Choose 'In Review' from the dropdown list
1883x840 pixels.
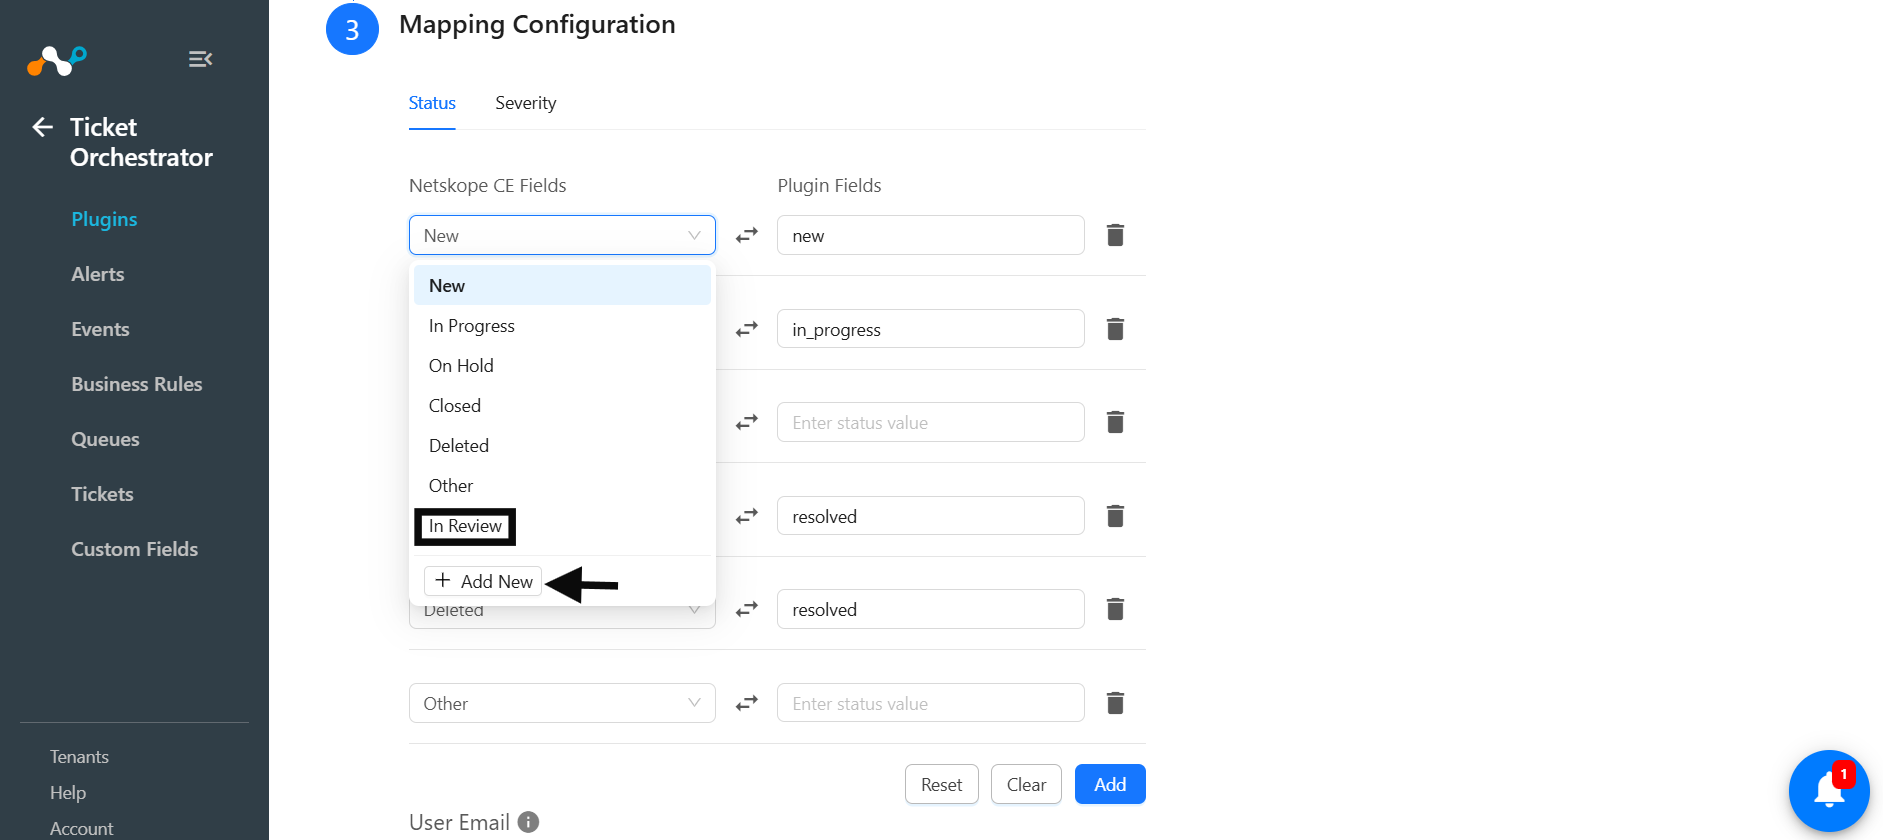tap(465, 526)
